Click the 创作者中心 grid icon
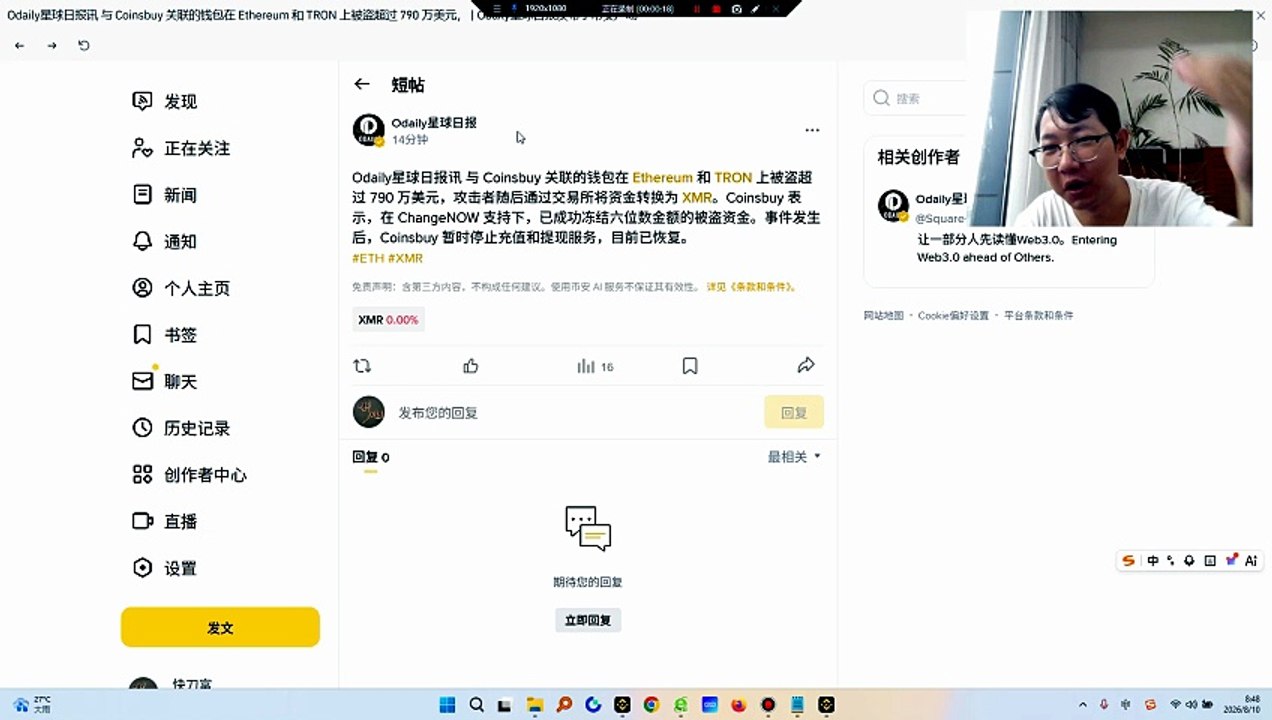Screen dimensions: 1272x720 tap(143, 475)
